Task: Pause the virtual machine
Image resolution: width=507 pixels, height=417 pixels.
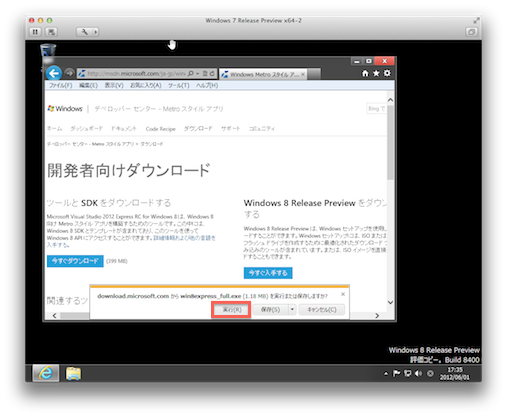Action: tap(35, 32)
